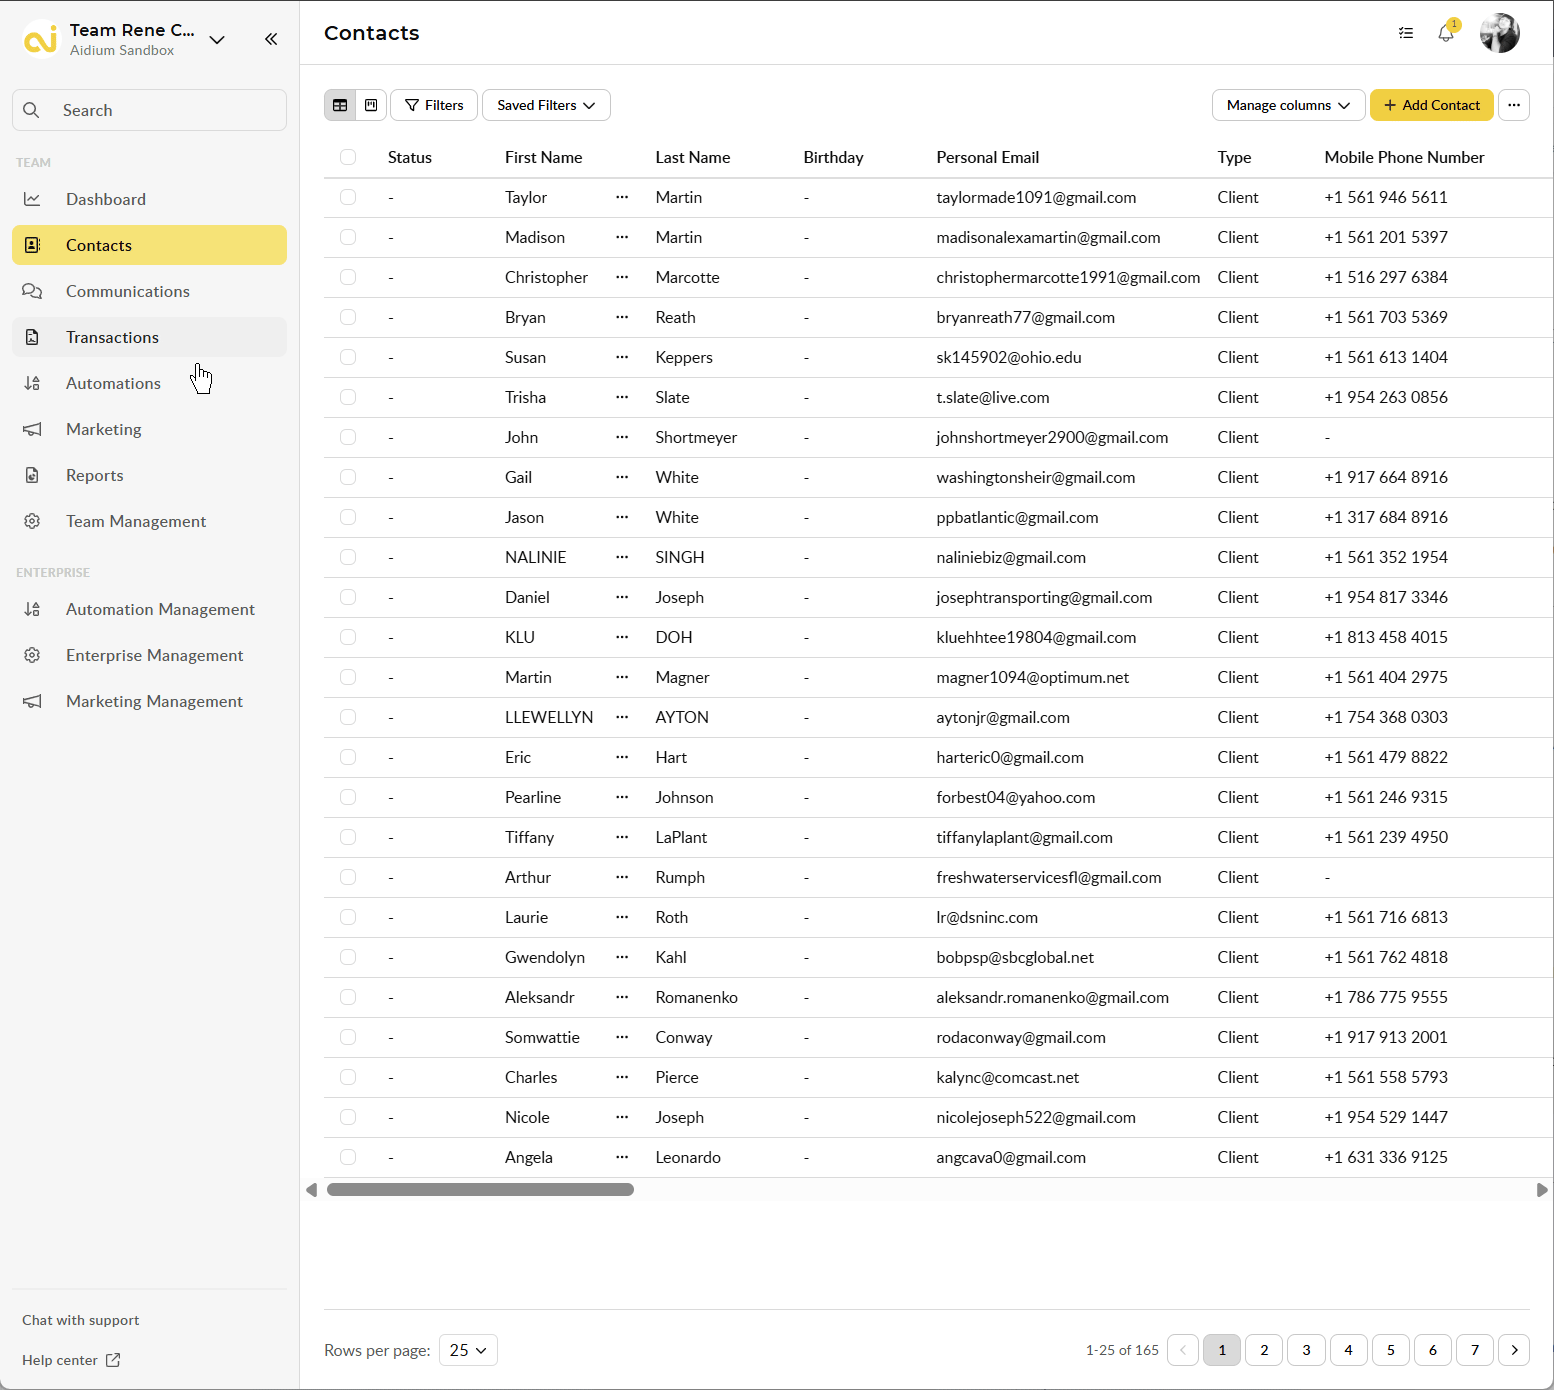Viewport: 1554px width, 1390px height.
Task: Go to Transactions in the sidebar
Action: (112, 337)
